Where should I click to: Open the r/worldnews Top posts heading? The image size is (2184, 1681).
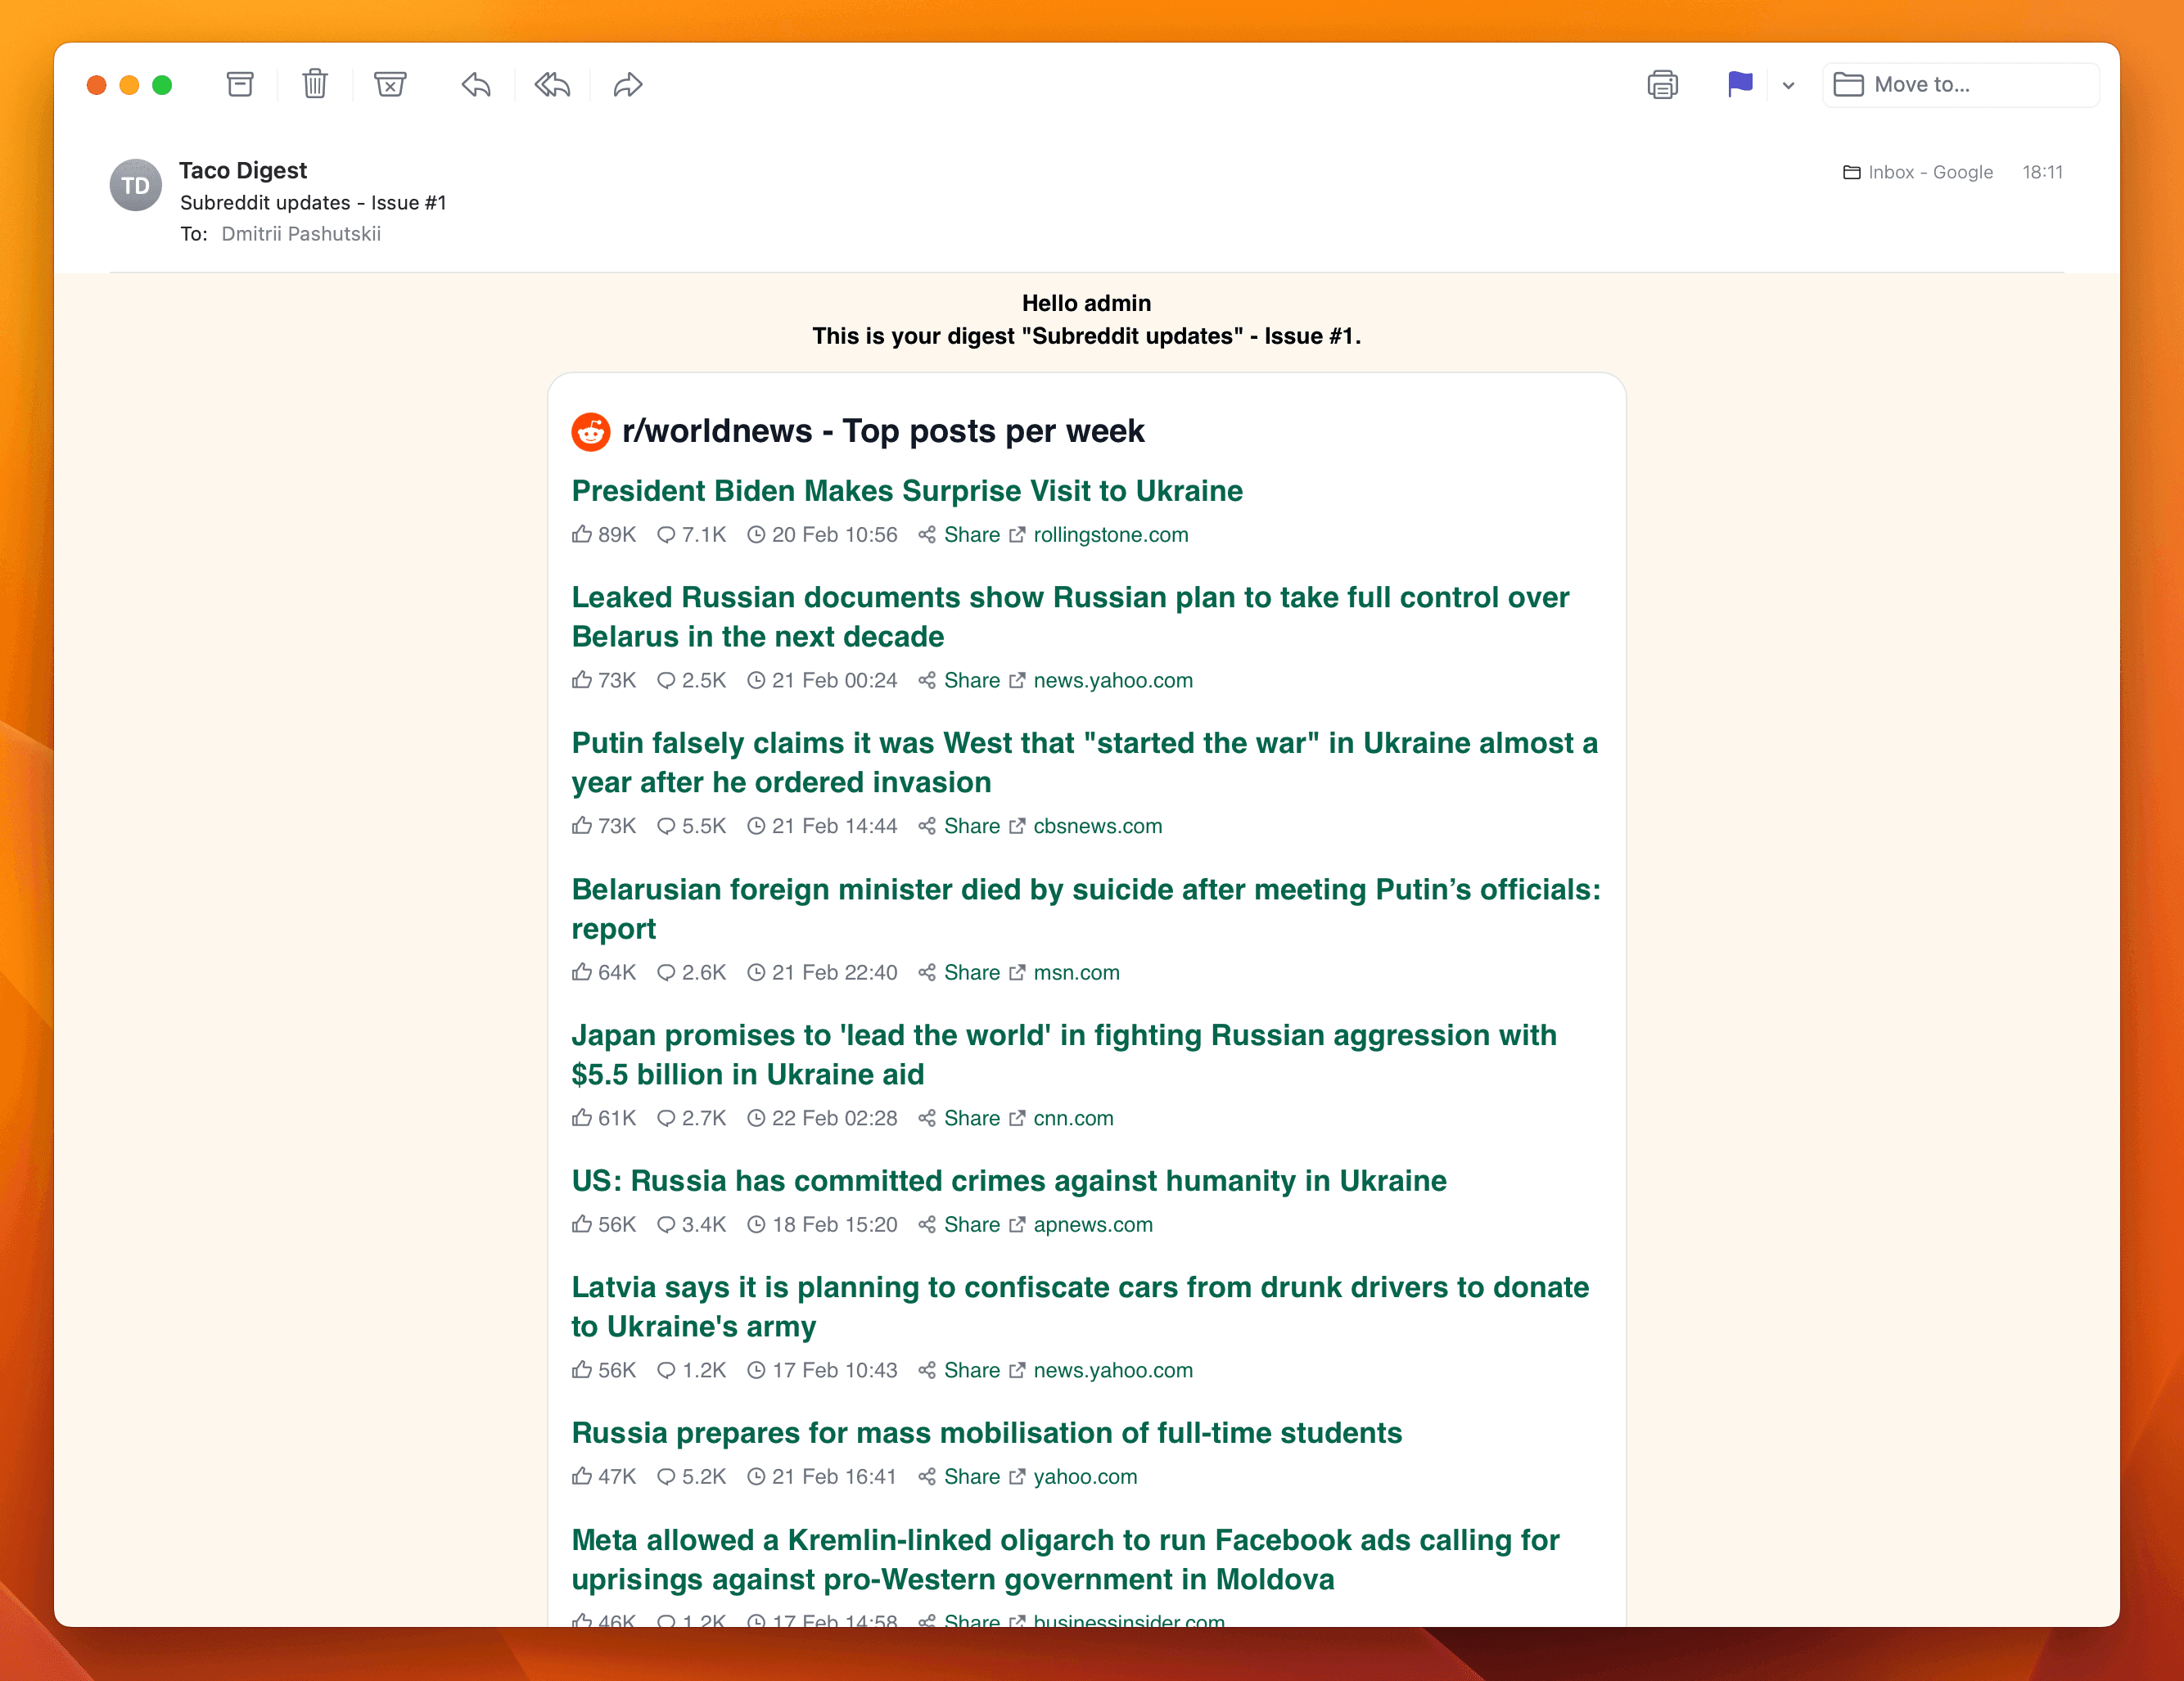[883, 431]
